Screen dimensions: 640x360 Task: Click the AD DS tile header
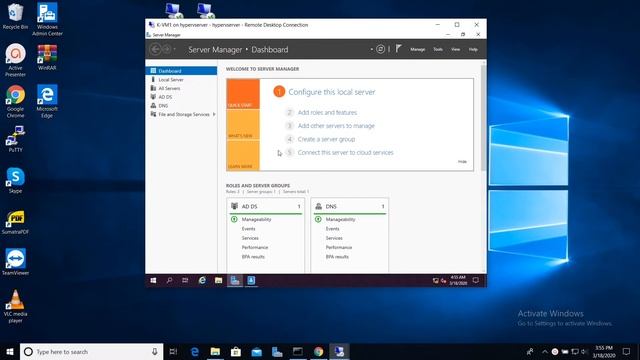coord(265,206)
